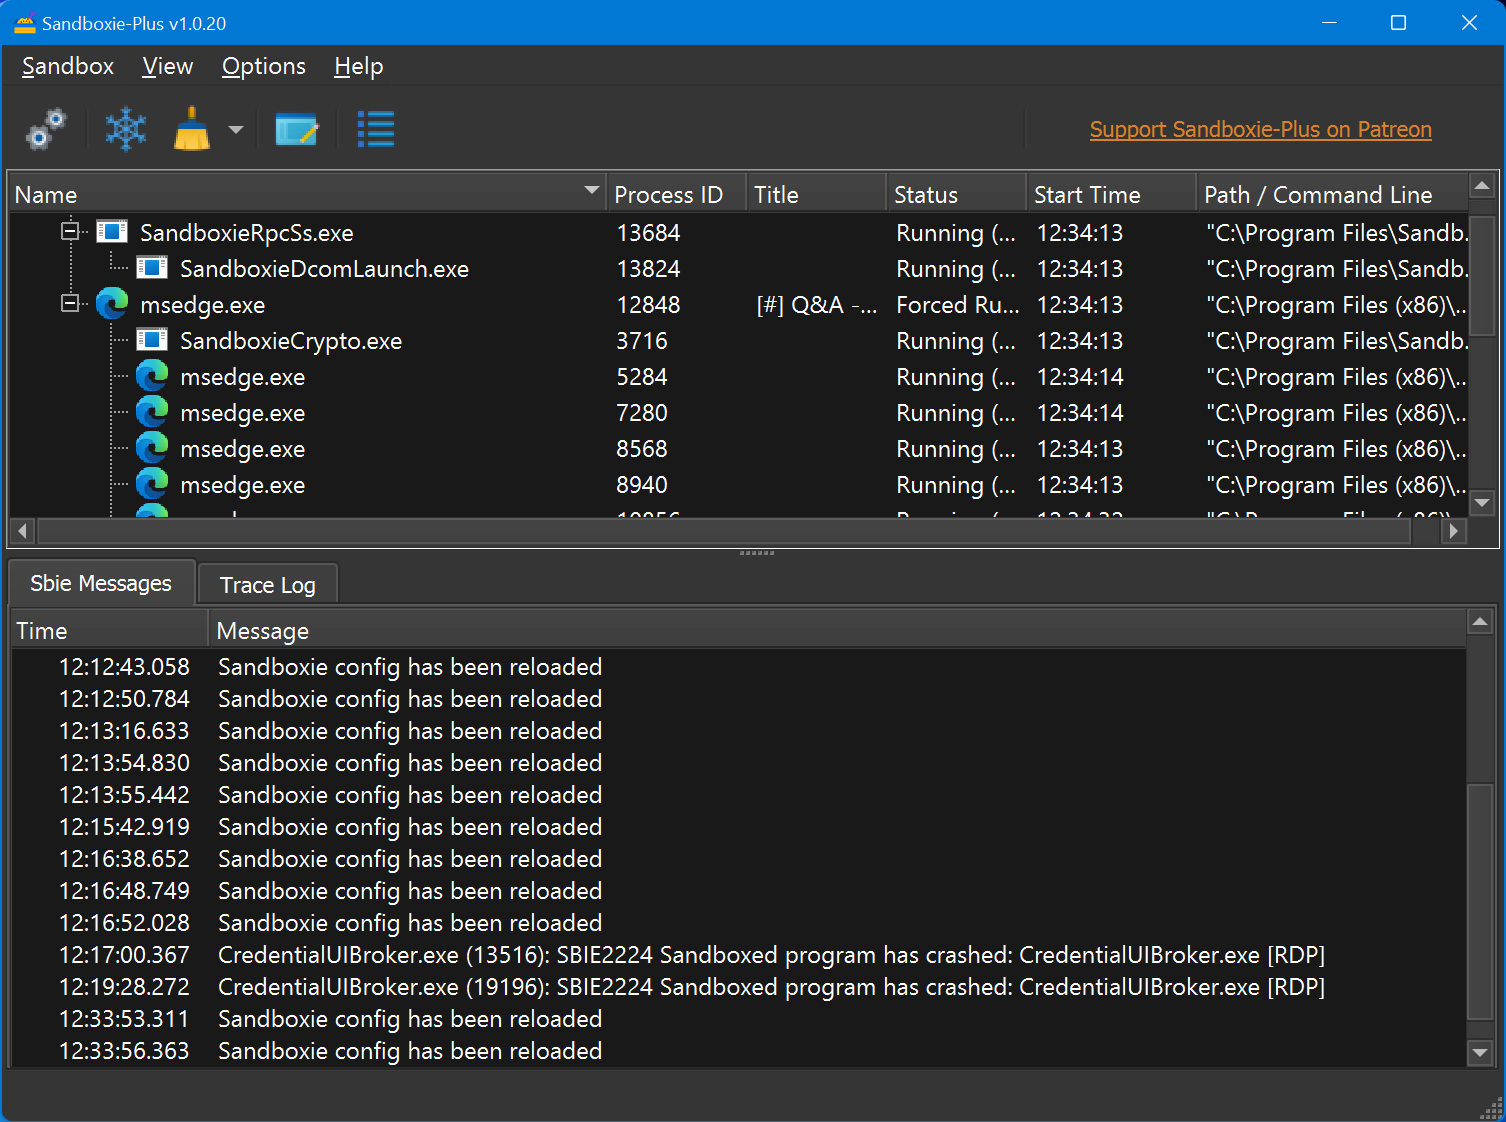Open the global settings gears icon
This screenshot has width=1506, height=1122.
[46, 130]
